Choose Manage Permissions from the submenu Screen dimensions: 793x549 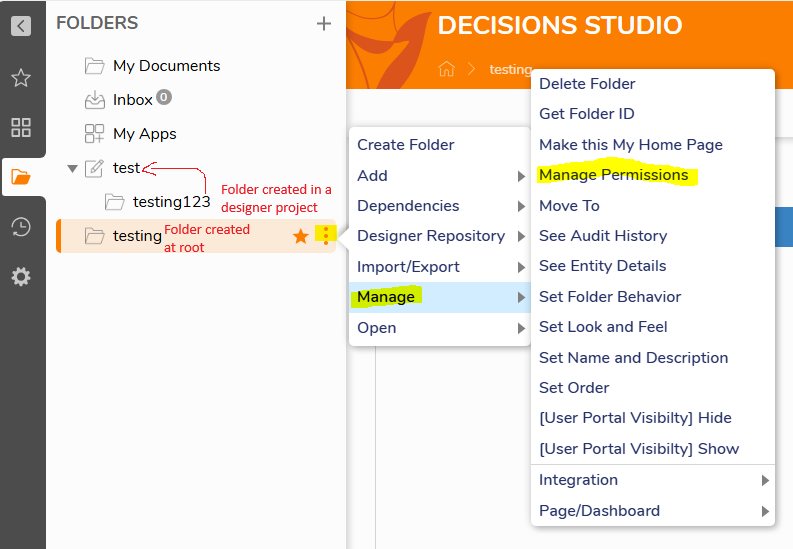click(613, 175)
